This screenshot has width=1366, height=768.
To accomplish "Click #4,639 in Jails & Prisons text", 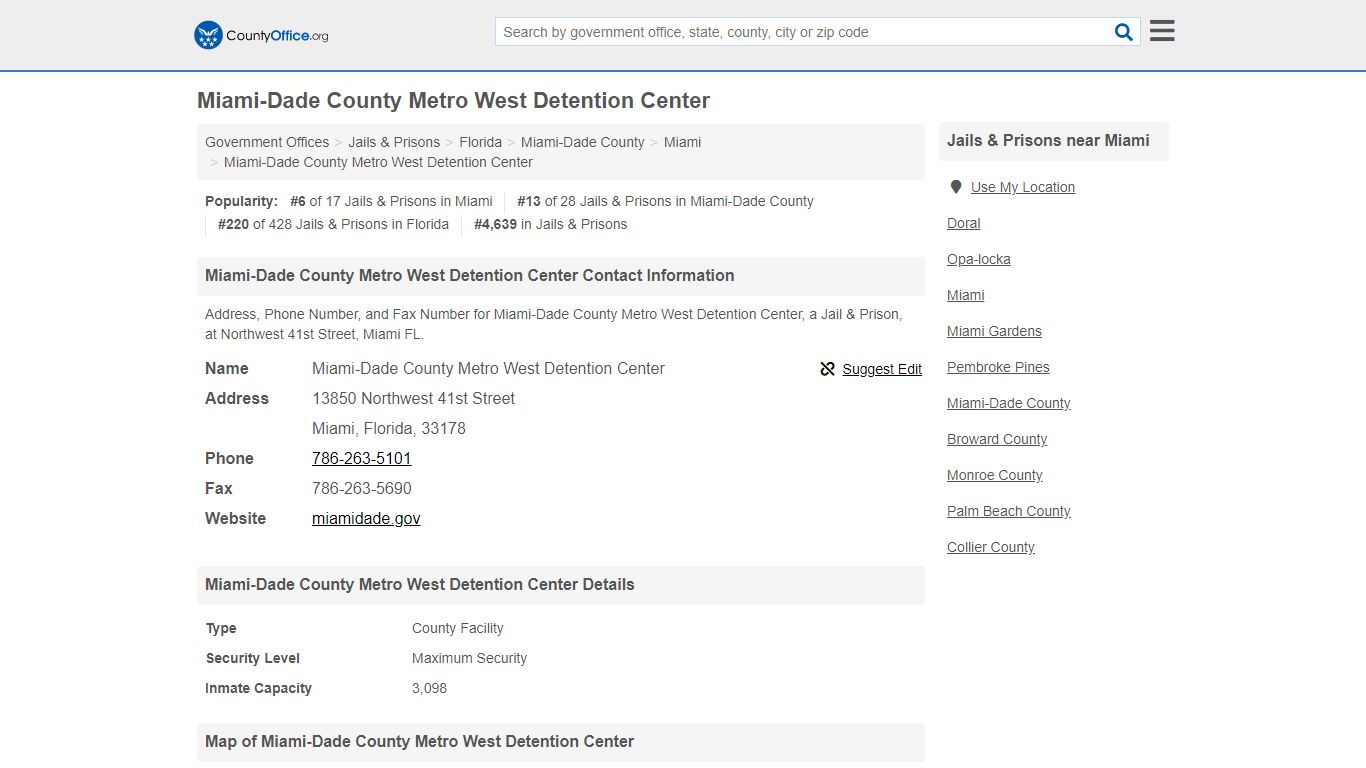I will [551, 224].
